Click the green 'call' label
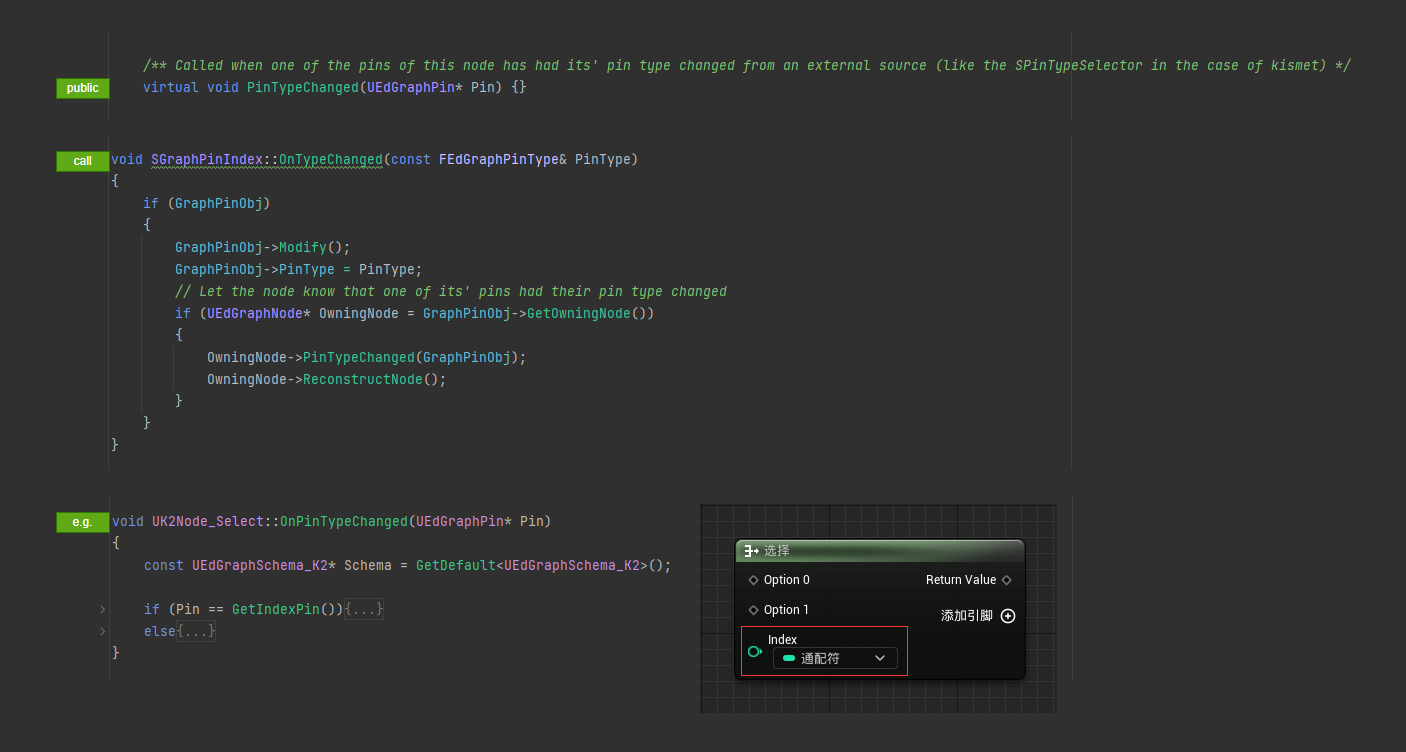1406x752 pixels. coord(82,161)
